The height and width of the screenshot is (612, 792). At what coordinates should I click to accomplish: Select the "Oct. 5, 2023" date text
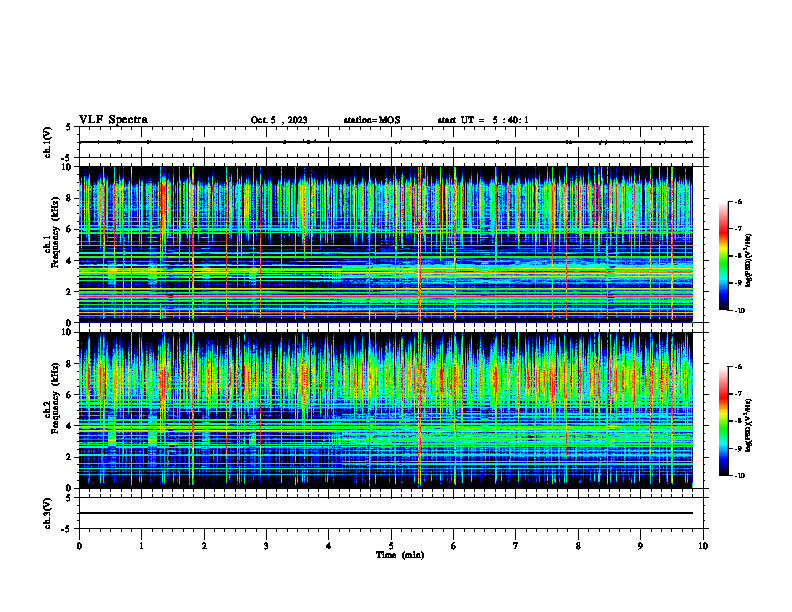tap(279, 120)
